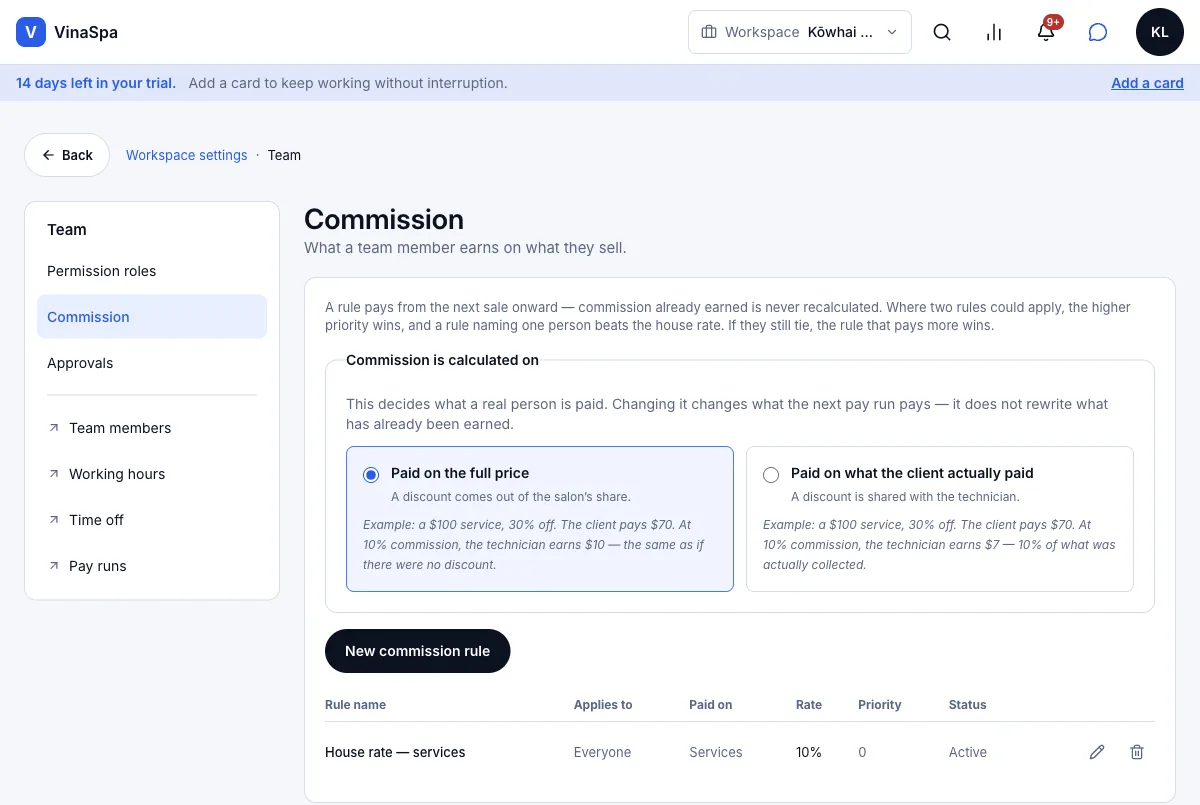Click the priority value 0

coord(862,752)
